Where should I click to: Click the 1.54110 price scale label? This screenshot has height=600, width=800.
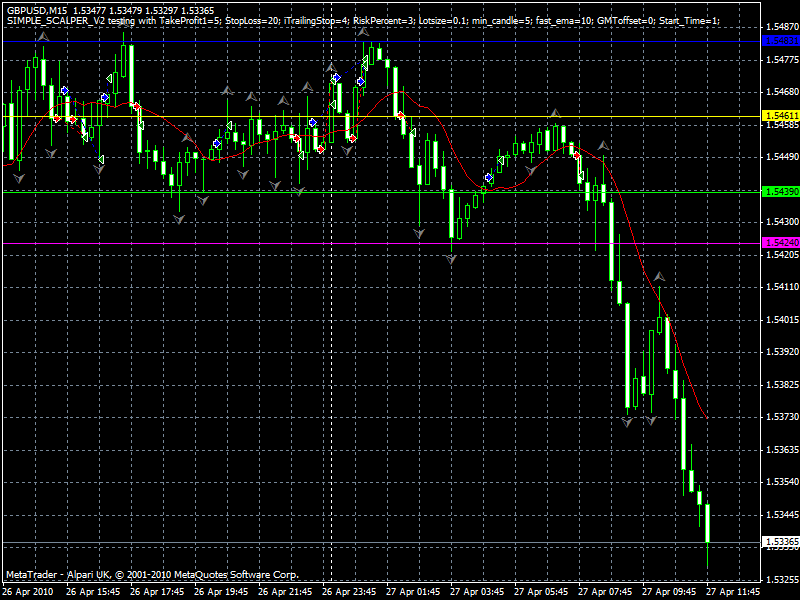[782, 287]
